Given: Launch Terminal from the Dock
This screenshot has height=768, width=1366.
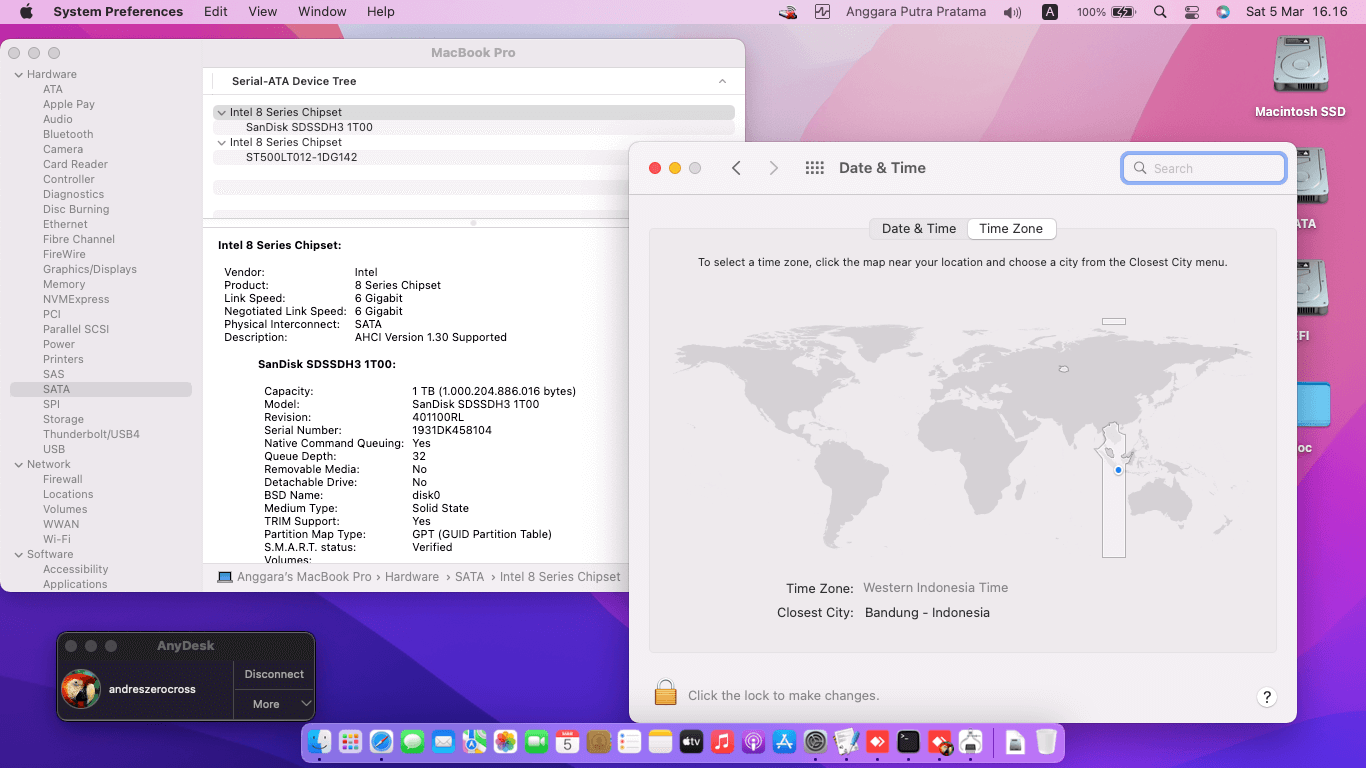Looking at the screenshot, I should click(x=908, y=742).
